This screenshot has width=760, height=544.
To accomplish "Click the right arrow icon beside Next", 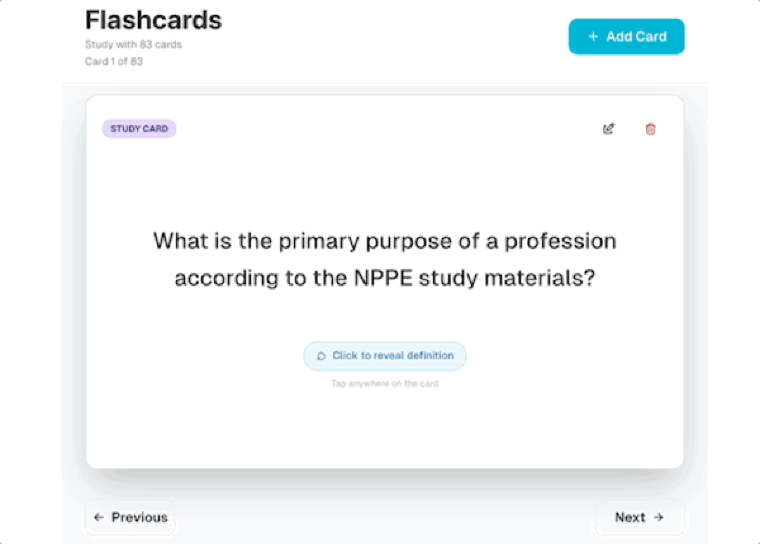I will tap(658, 517).
